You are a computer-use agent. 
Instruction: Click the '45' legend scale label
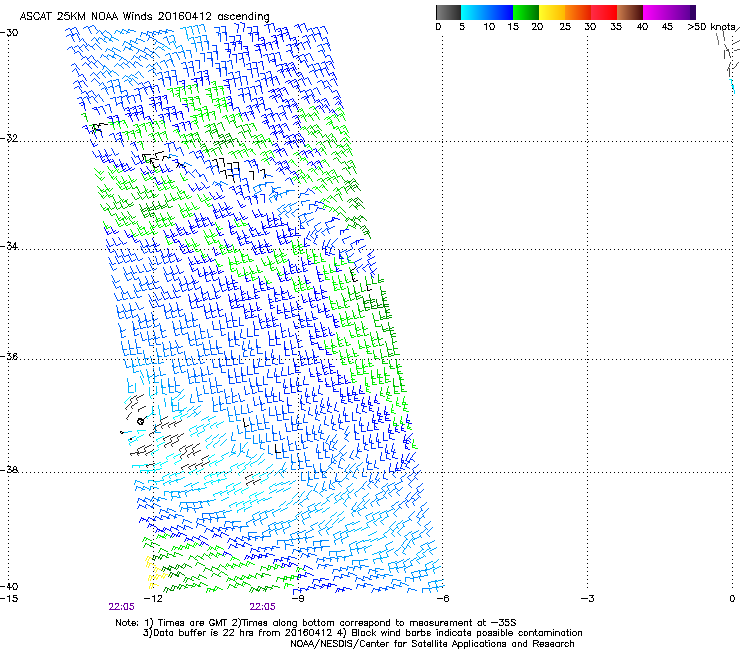tap(667, 27)
